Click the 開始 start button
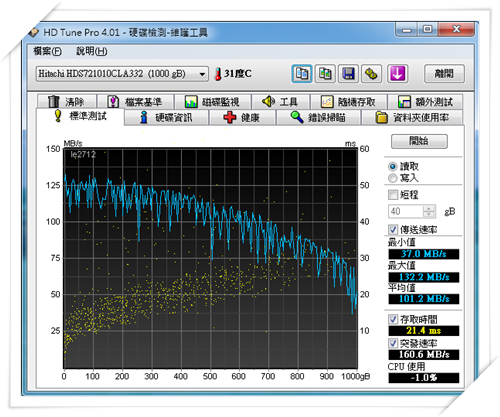Screen dimensions: 500x417 (419, 141)
